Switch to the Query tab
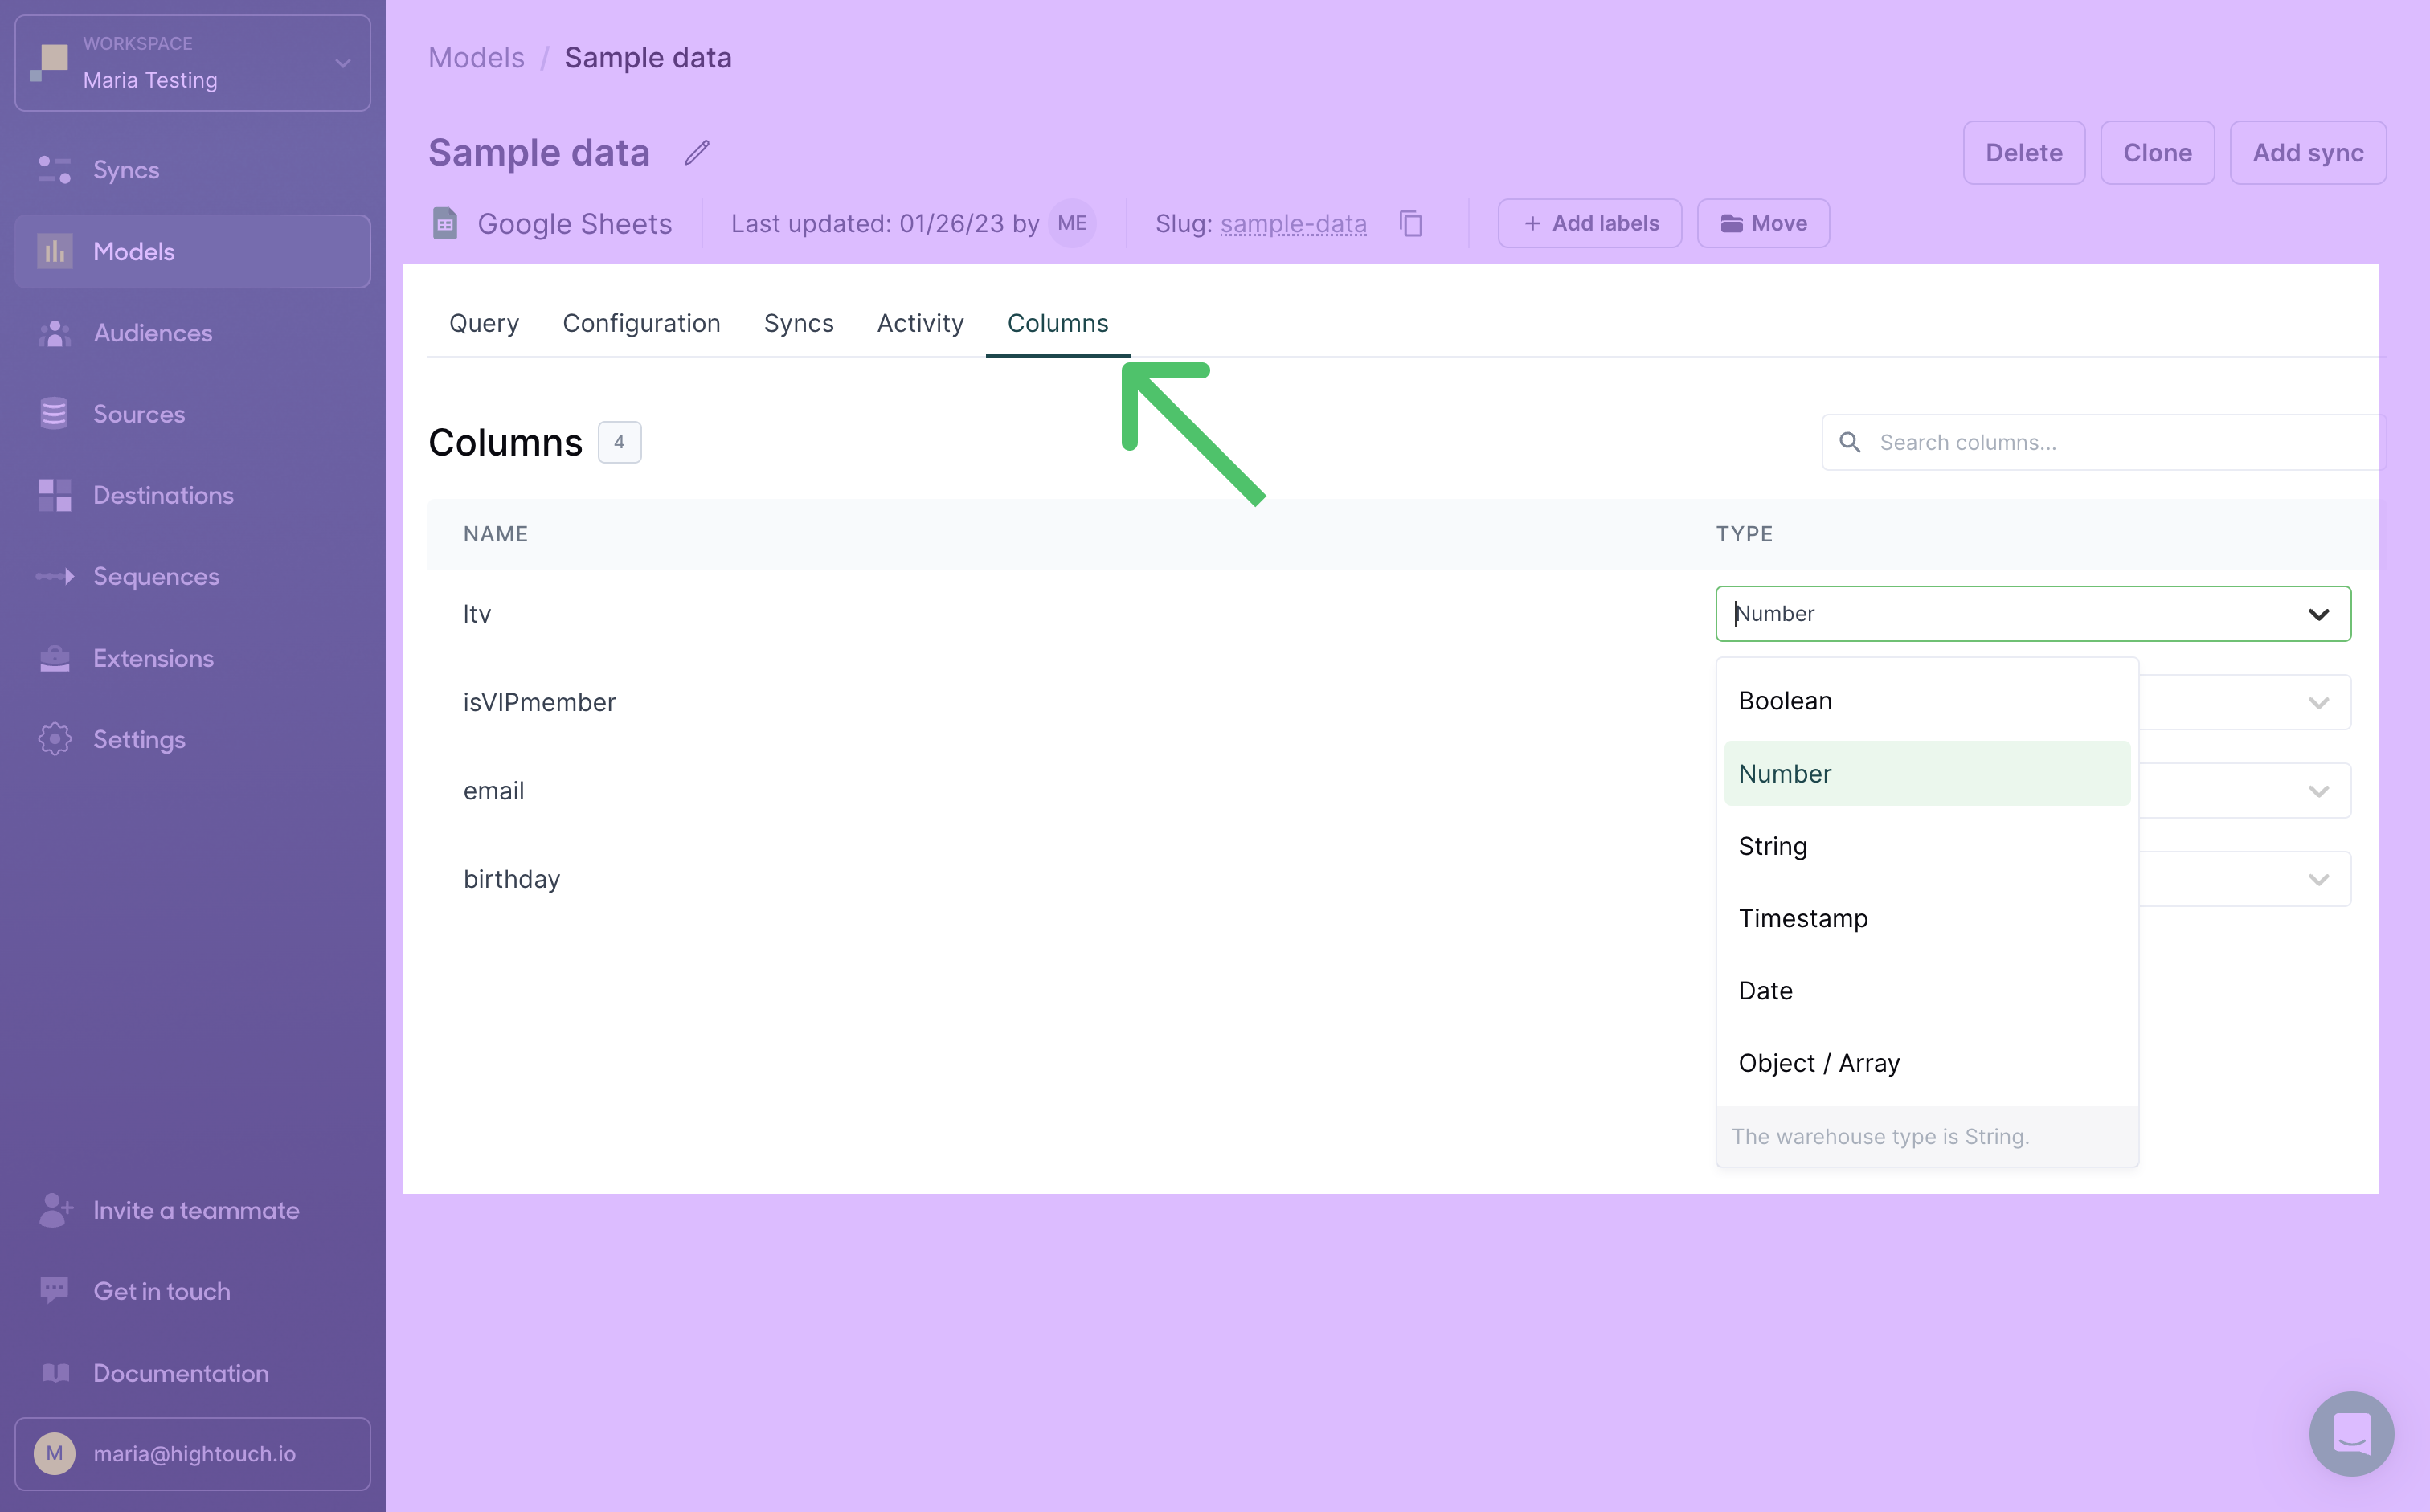This screenshot has height=1512, width=2430. (481, 324)
